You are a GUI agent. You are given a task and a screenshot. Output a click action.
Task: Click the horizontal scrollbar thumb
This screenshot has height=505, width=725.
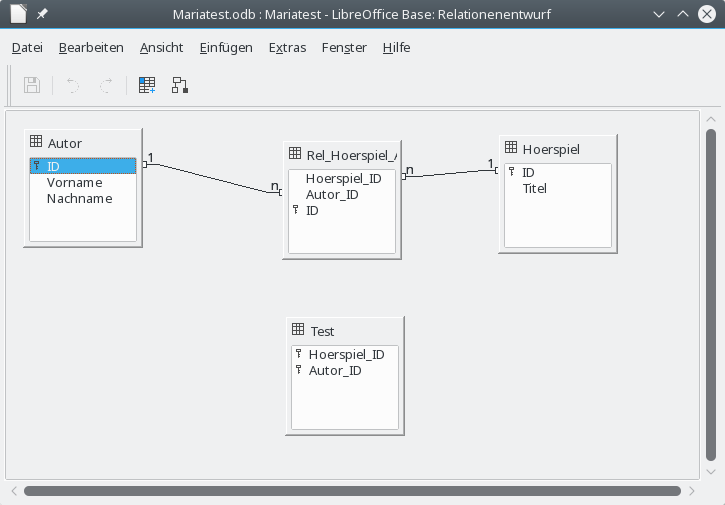pos(352,491)
